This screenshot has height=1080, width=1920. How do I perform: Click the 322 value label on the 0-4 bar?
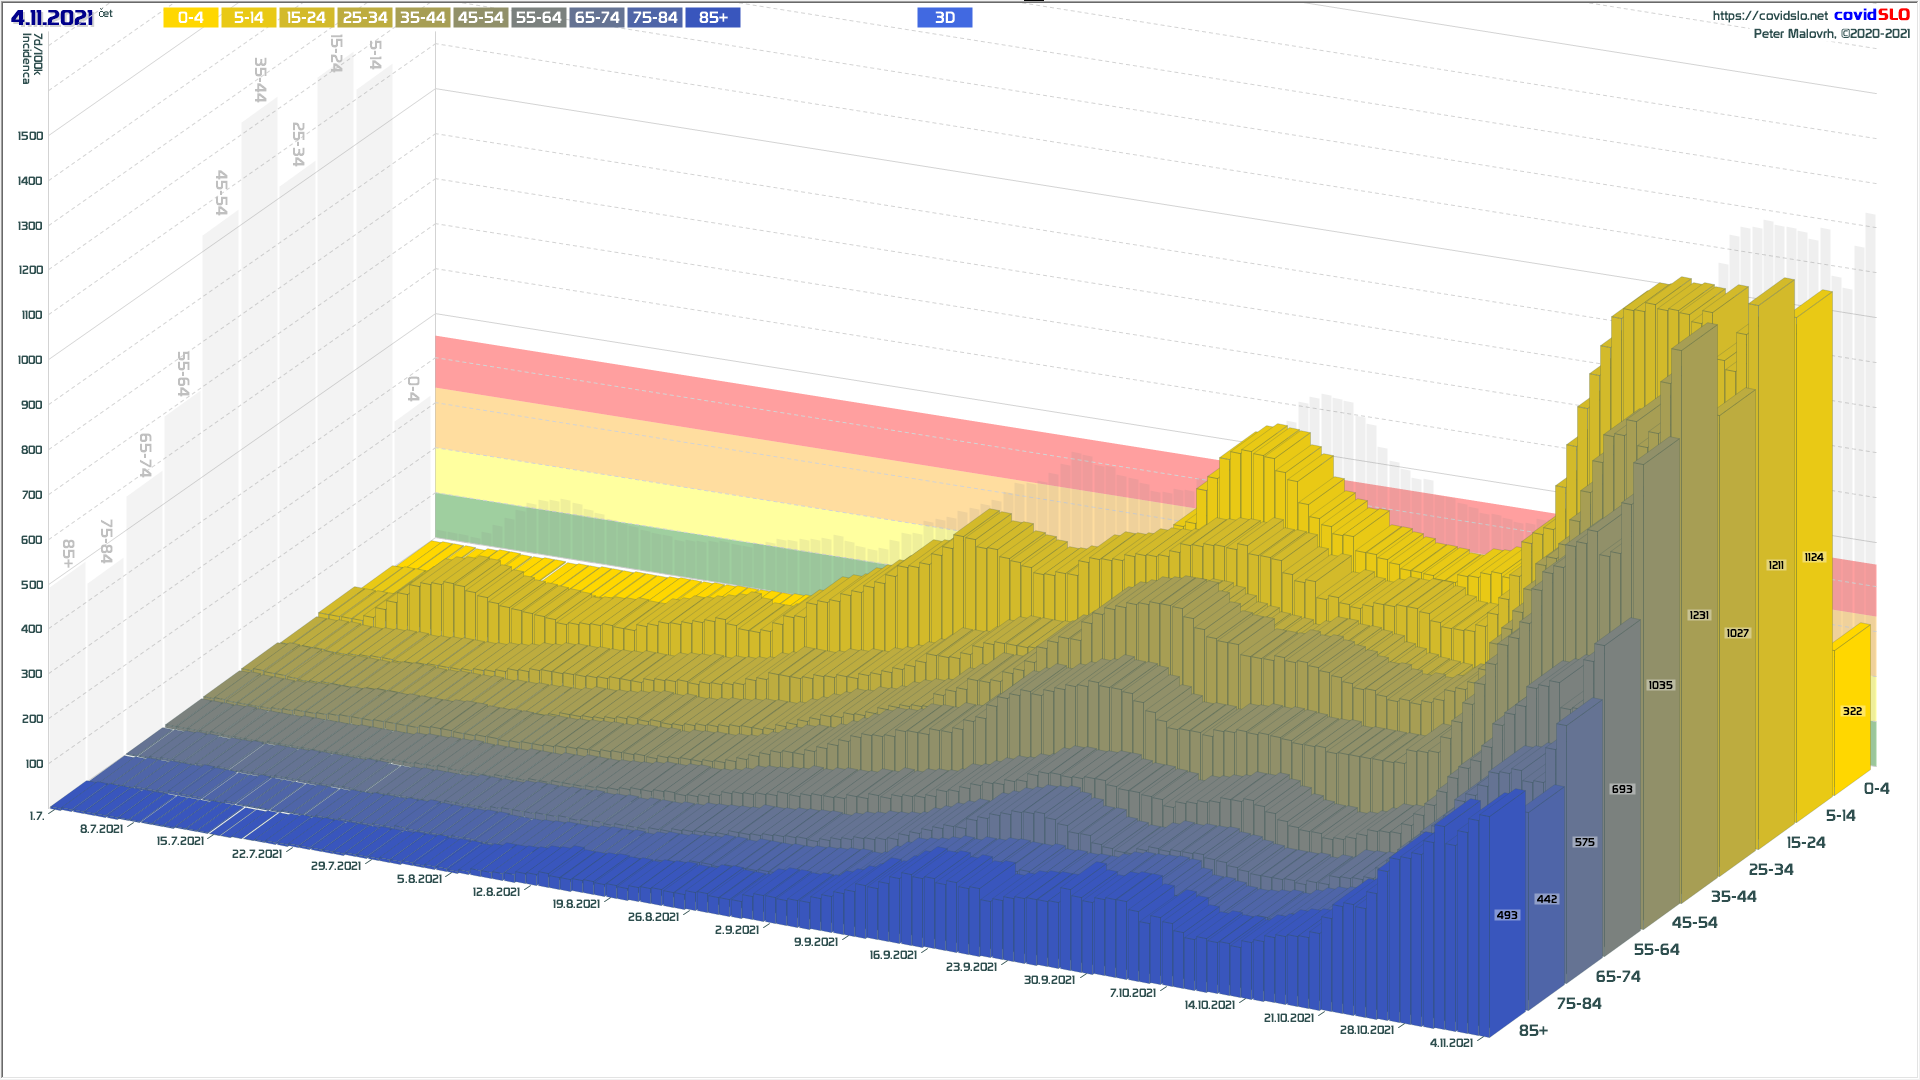coord(1852,711)
